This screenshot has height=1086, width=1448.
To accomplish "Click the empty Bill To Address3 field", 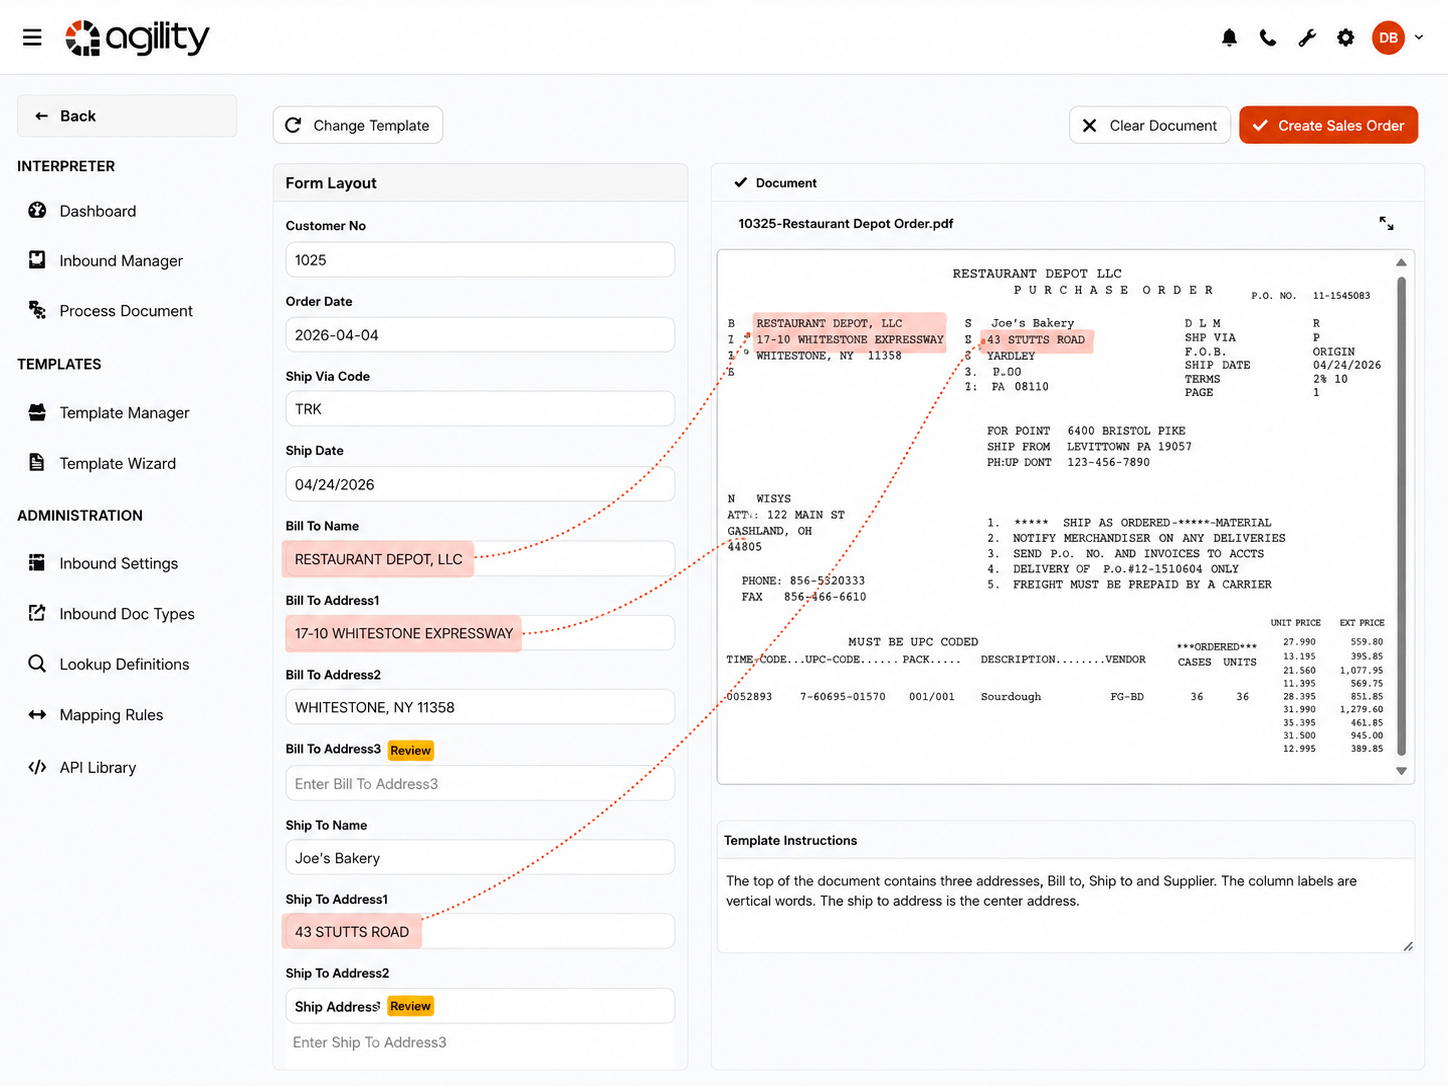I will pyautogui.click(x=480, y=784).
